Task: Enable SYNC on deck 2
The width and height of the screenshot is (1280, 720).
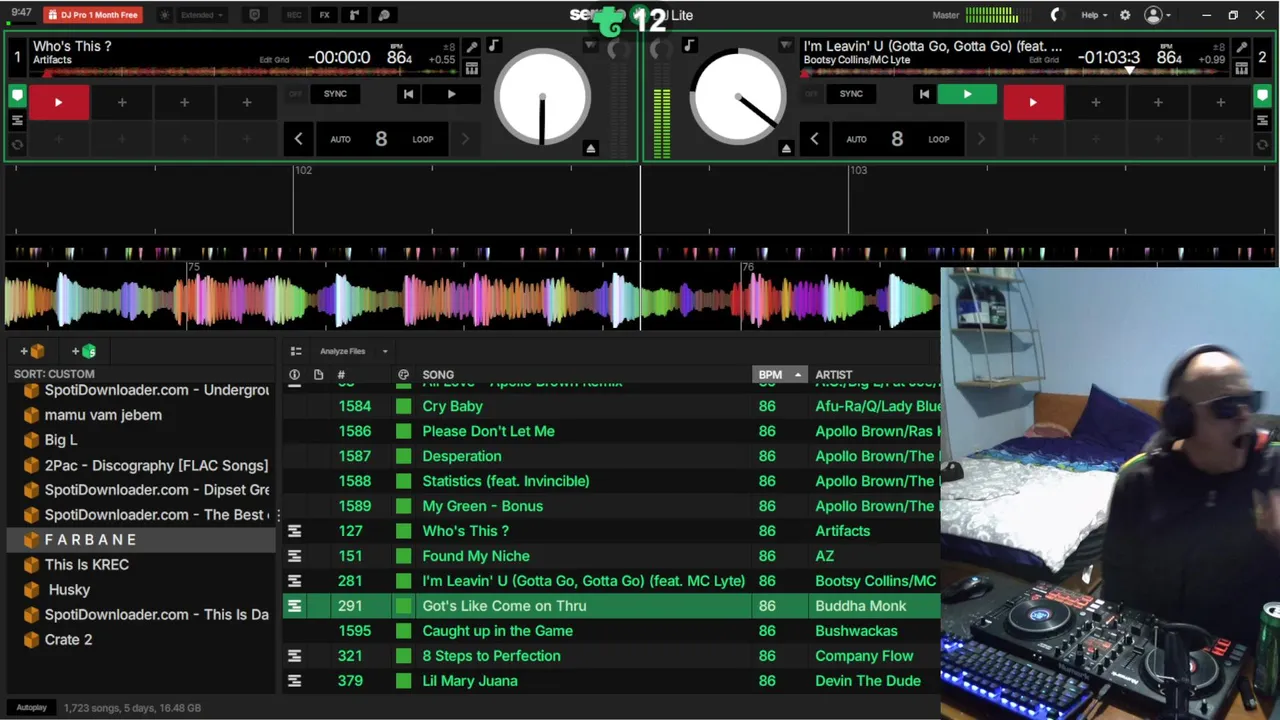Action: 851,94
